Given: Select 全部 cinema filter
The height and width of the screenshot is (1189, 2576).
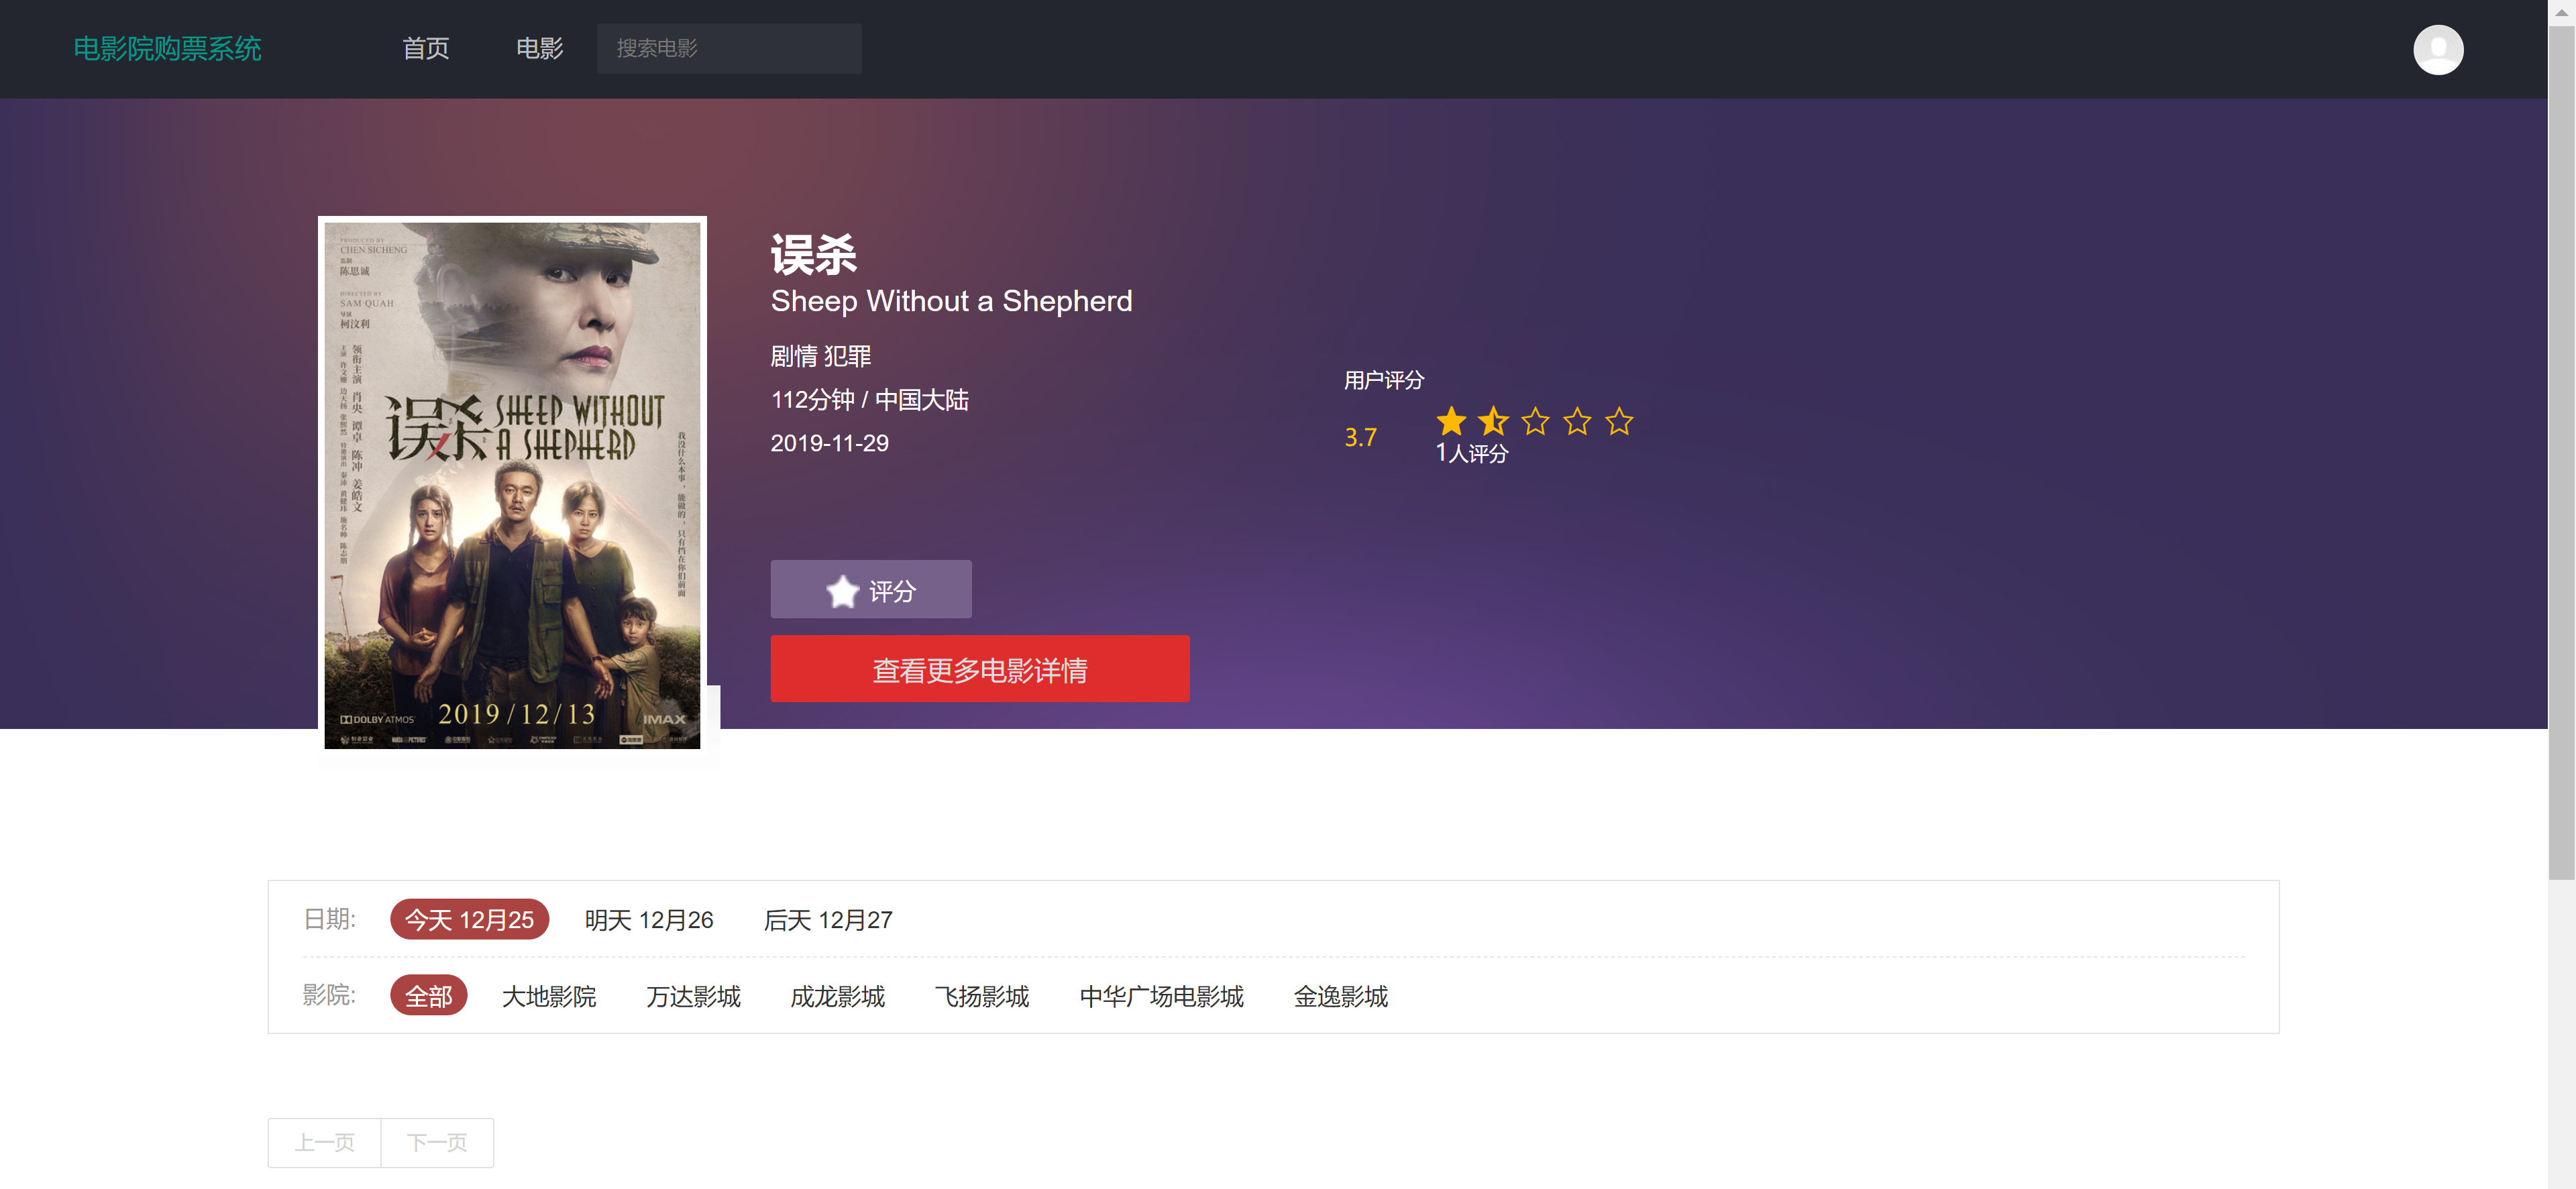Looking at the screenshot, I should [428, 996].
